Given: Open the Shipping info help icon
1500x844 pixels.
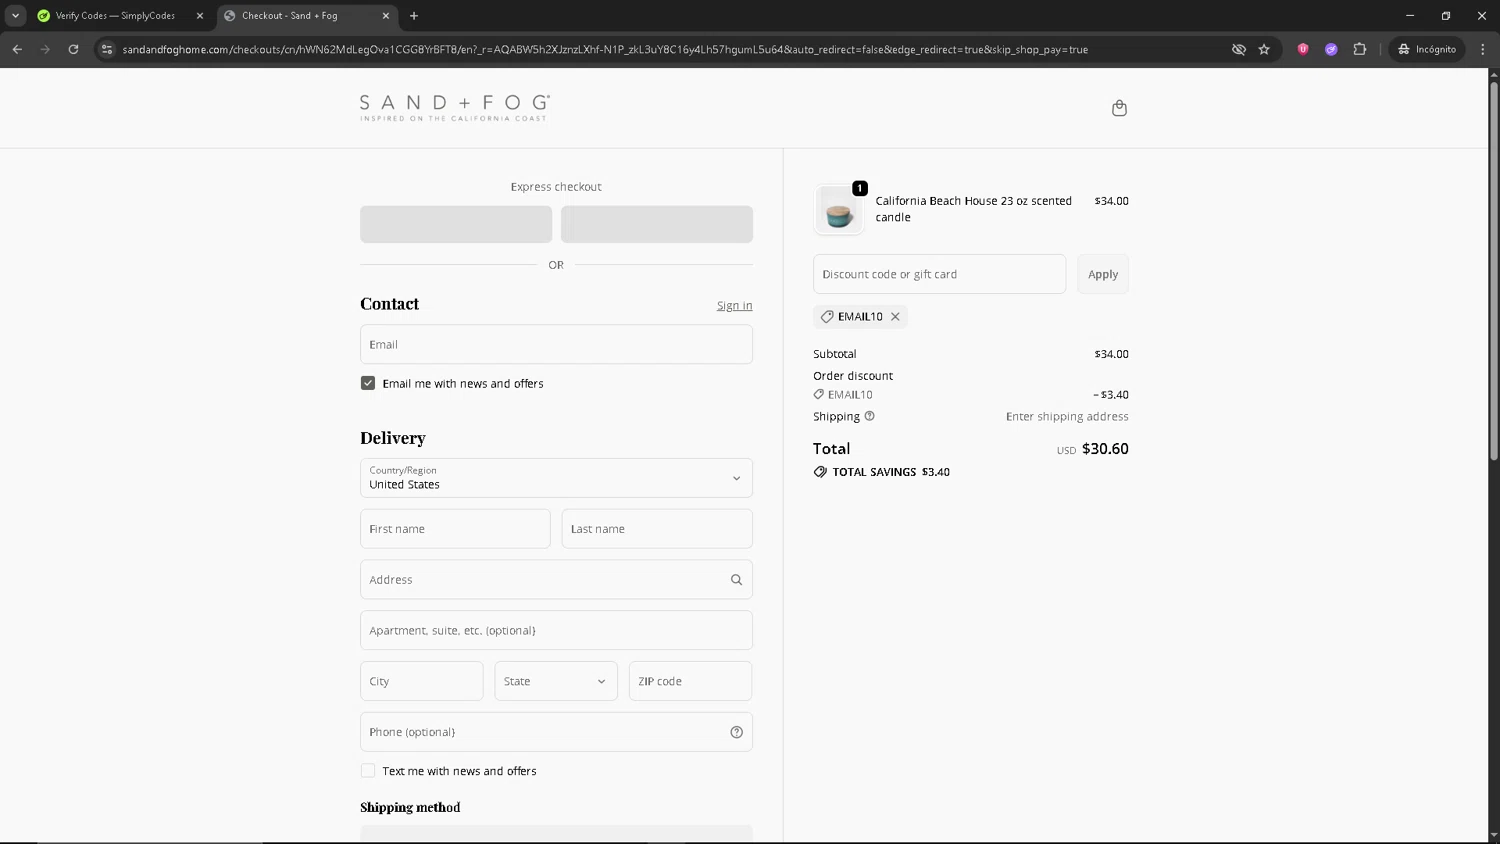Looking at the screenshot, I should (x=869, y=417).
